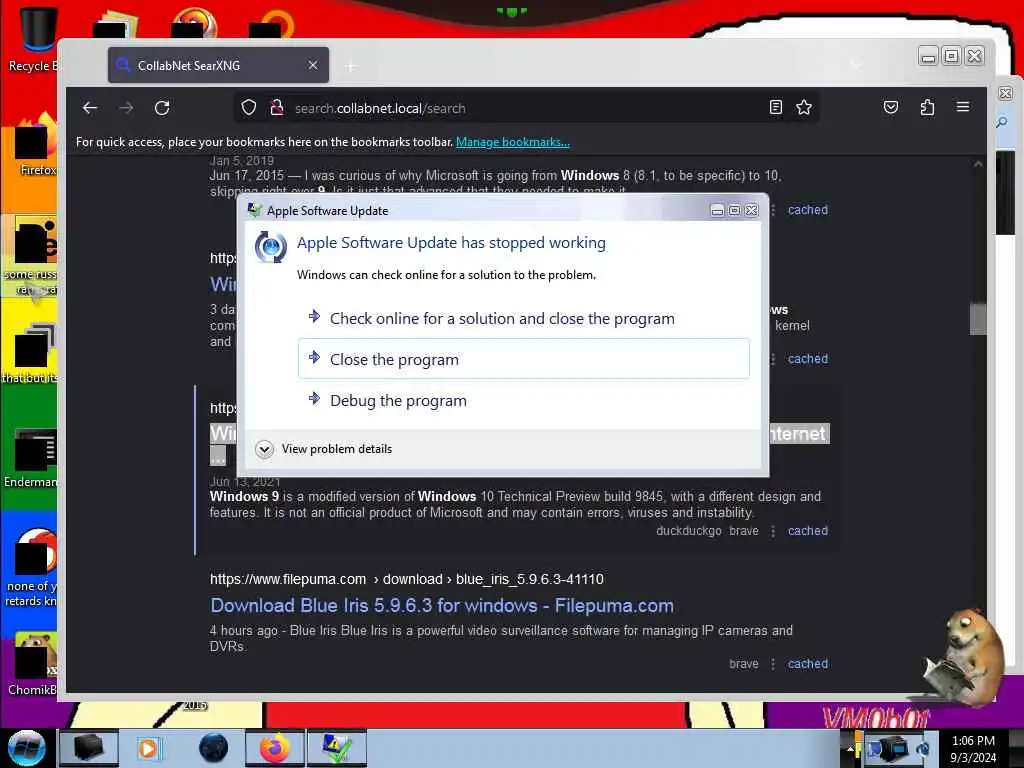The image size is (1024, 768).
Task: Open the Windows Media Player taskbar icon
Action: (149, 748)
